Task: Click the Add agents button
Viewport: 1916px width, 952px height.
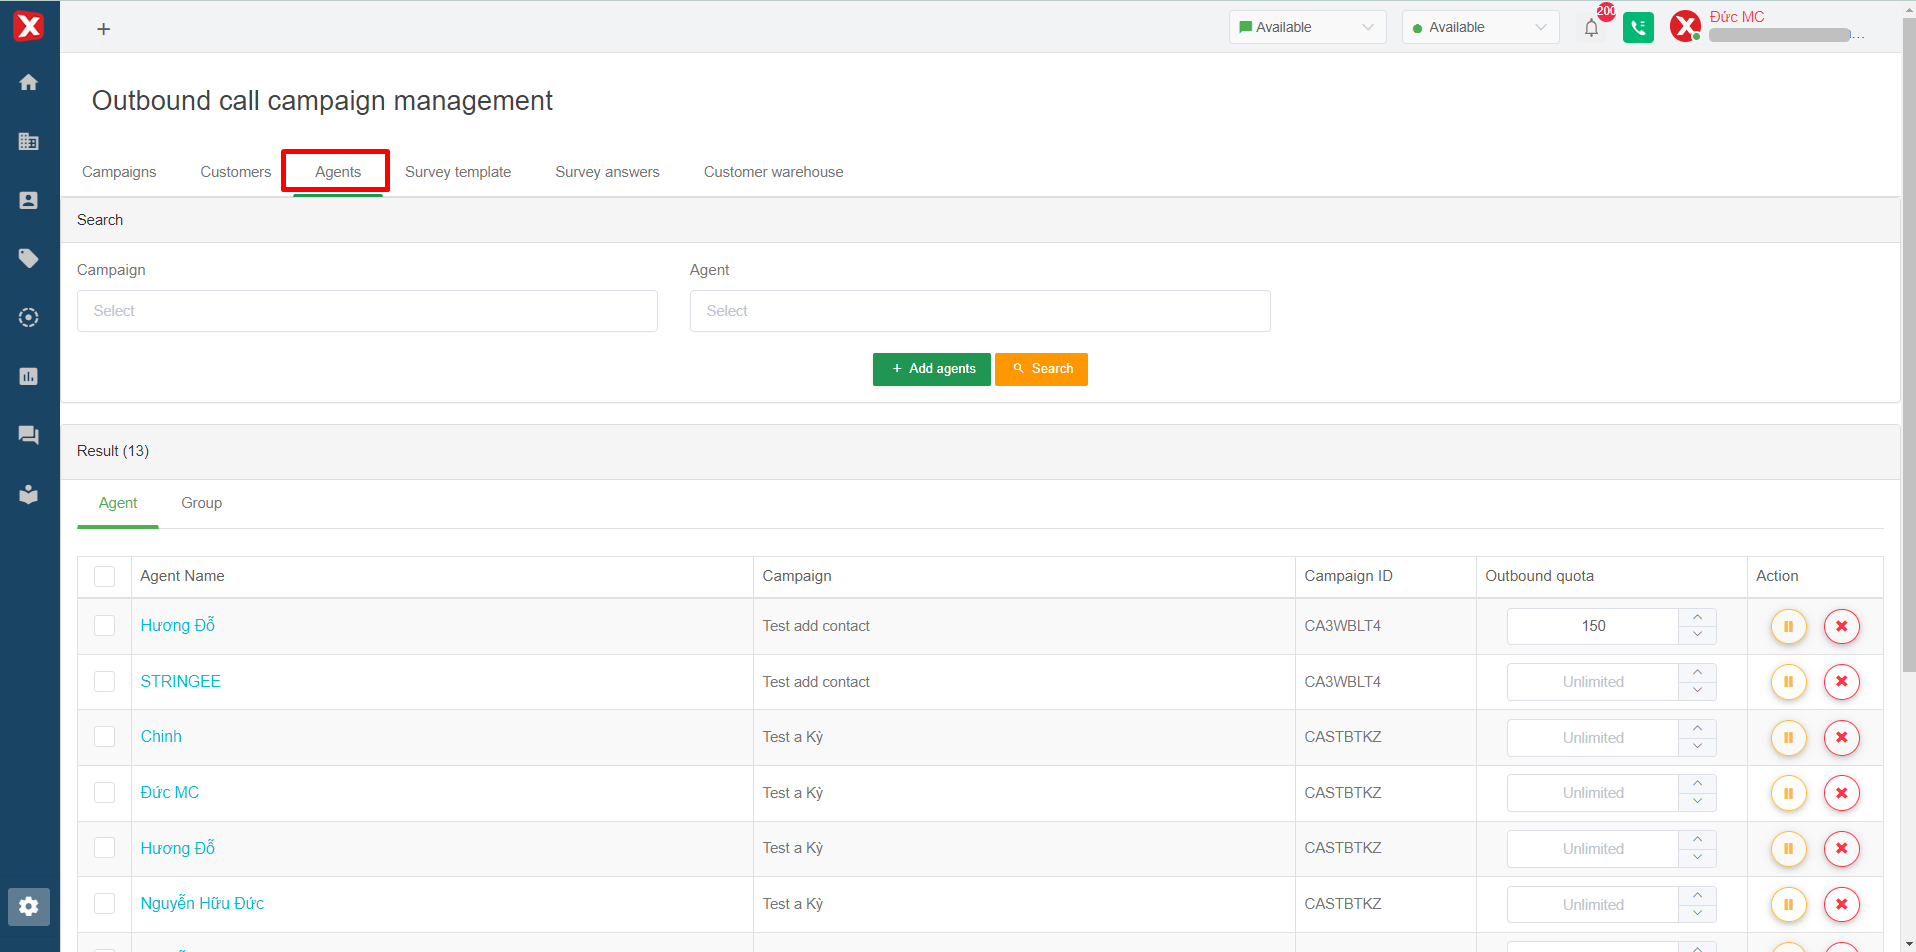Action: click(x=931, y=369)
